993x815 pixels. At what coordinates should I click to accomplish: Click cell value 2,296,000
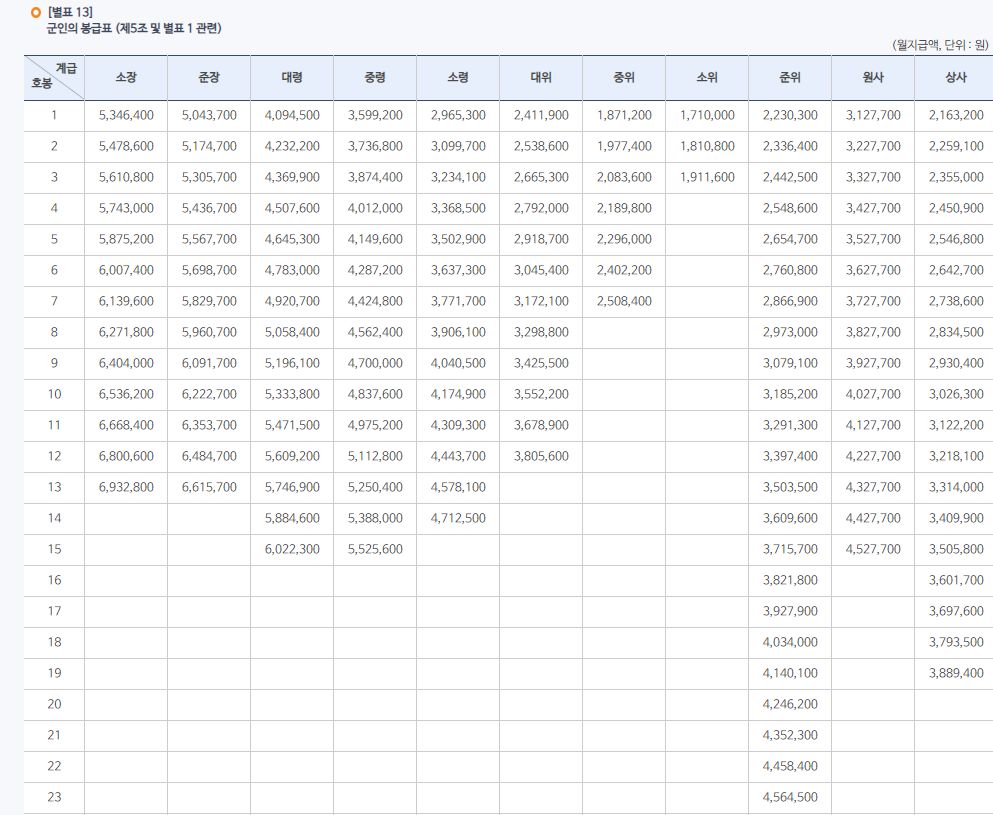[624, 239]
